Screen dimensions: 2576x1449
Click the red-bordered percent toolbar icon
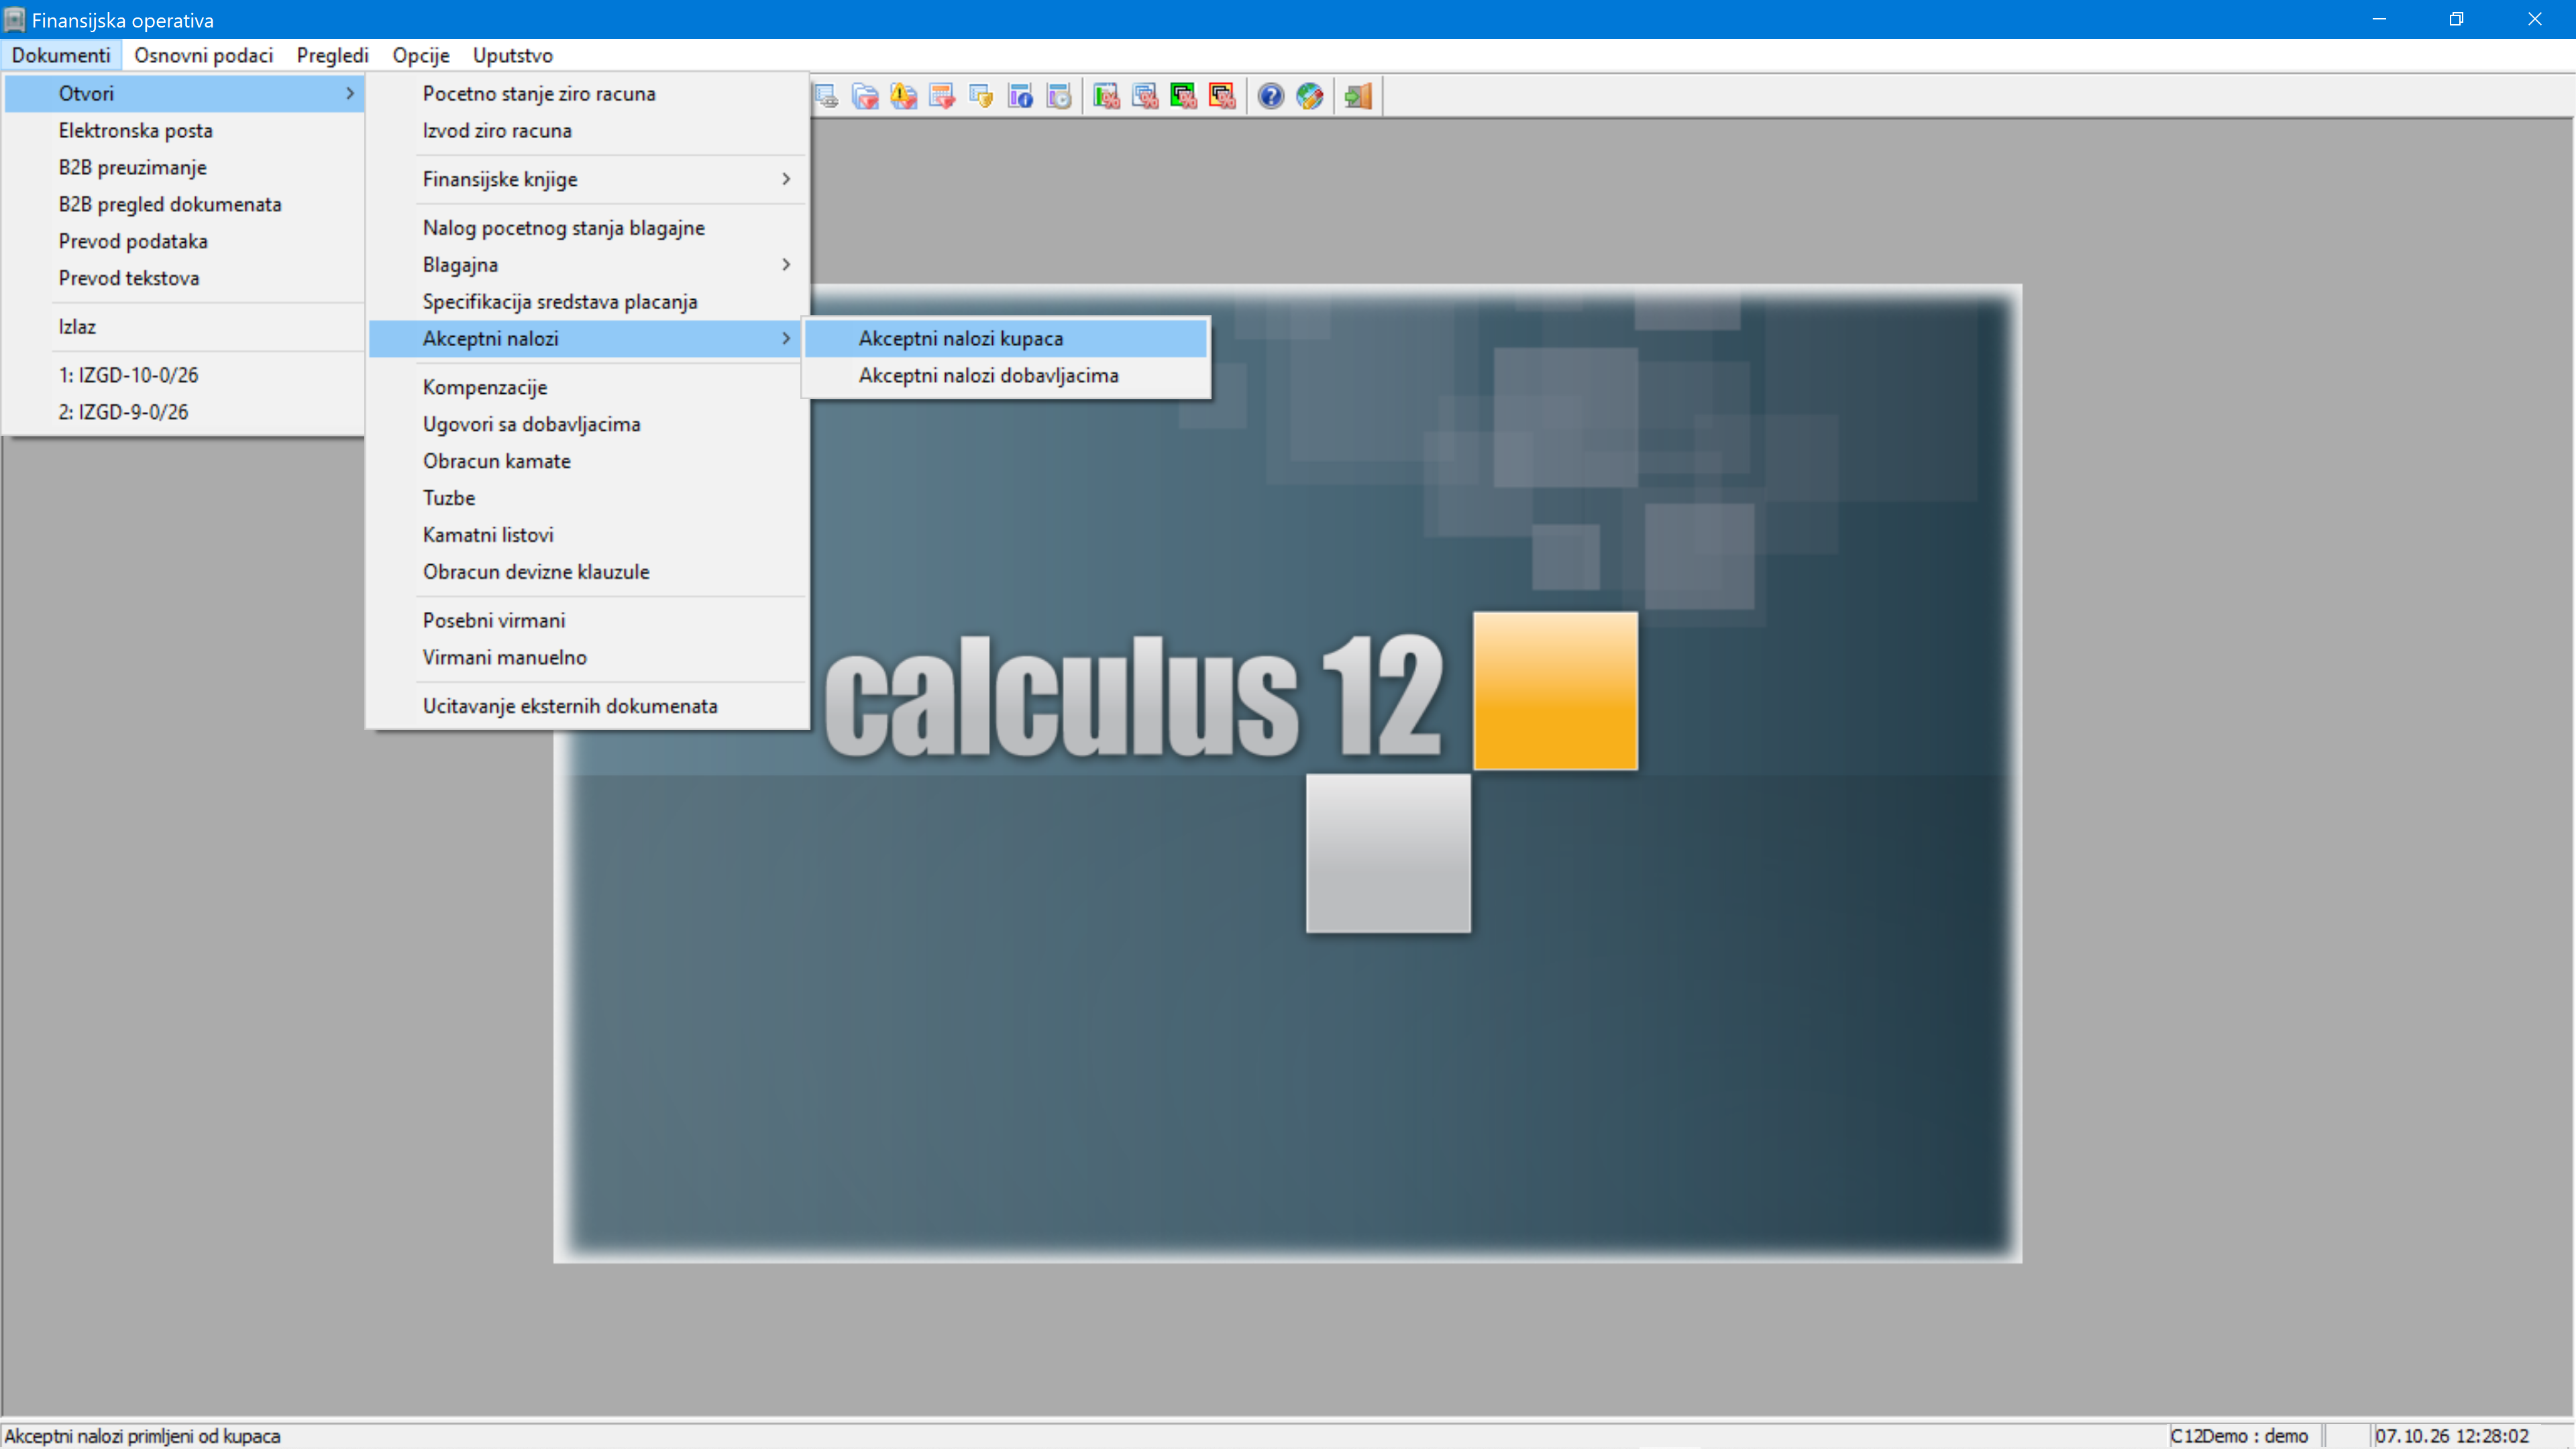(1222, 96)
